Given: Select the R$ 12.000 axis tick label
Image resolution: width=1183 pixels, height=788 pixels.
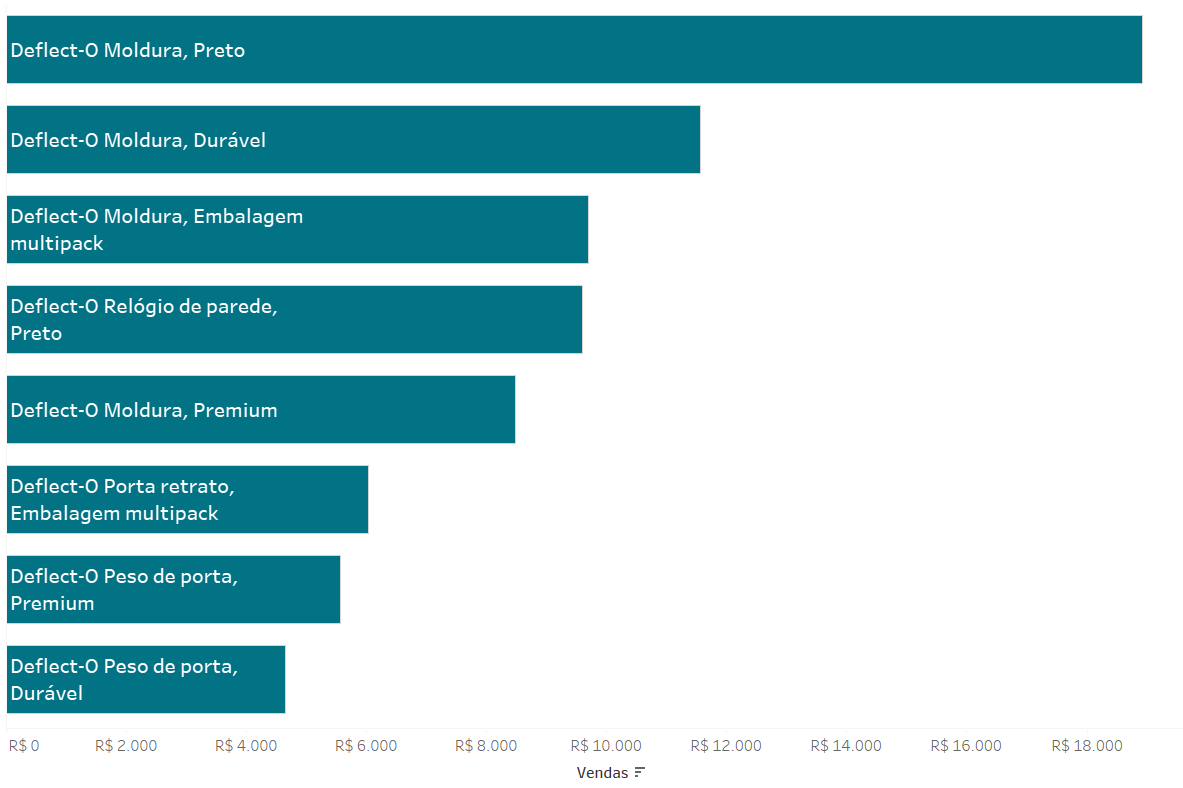Looking at the screenshot, I should [x=726, y=746].
